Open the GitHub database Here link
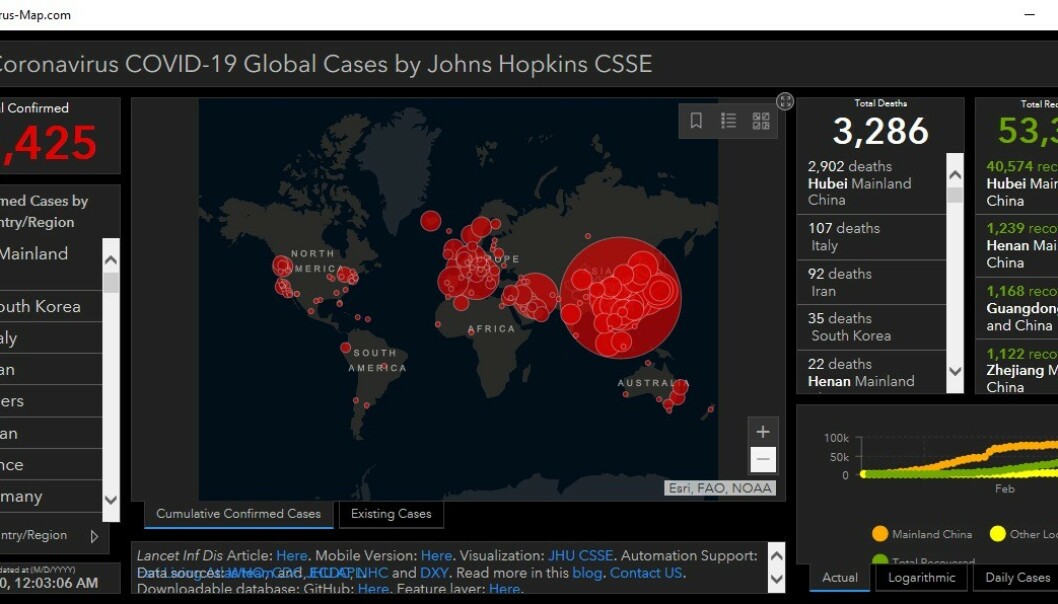Viewport: 1058px width, 604px height. pos(373,589)
